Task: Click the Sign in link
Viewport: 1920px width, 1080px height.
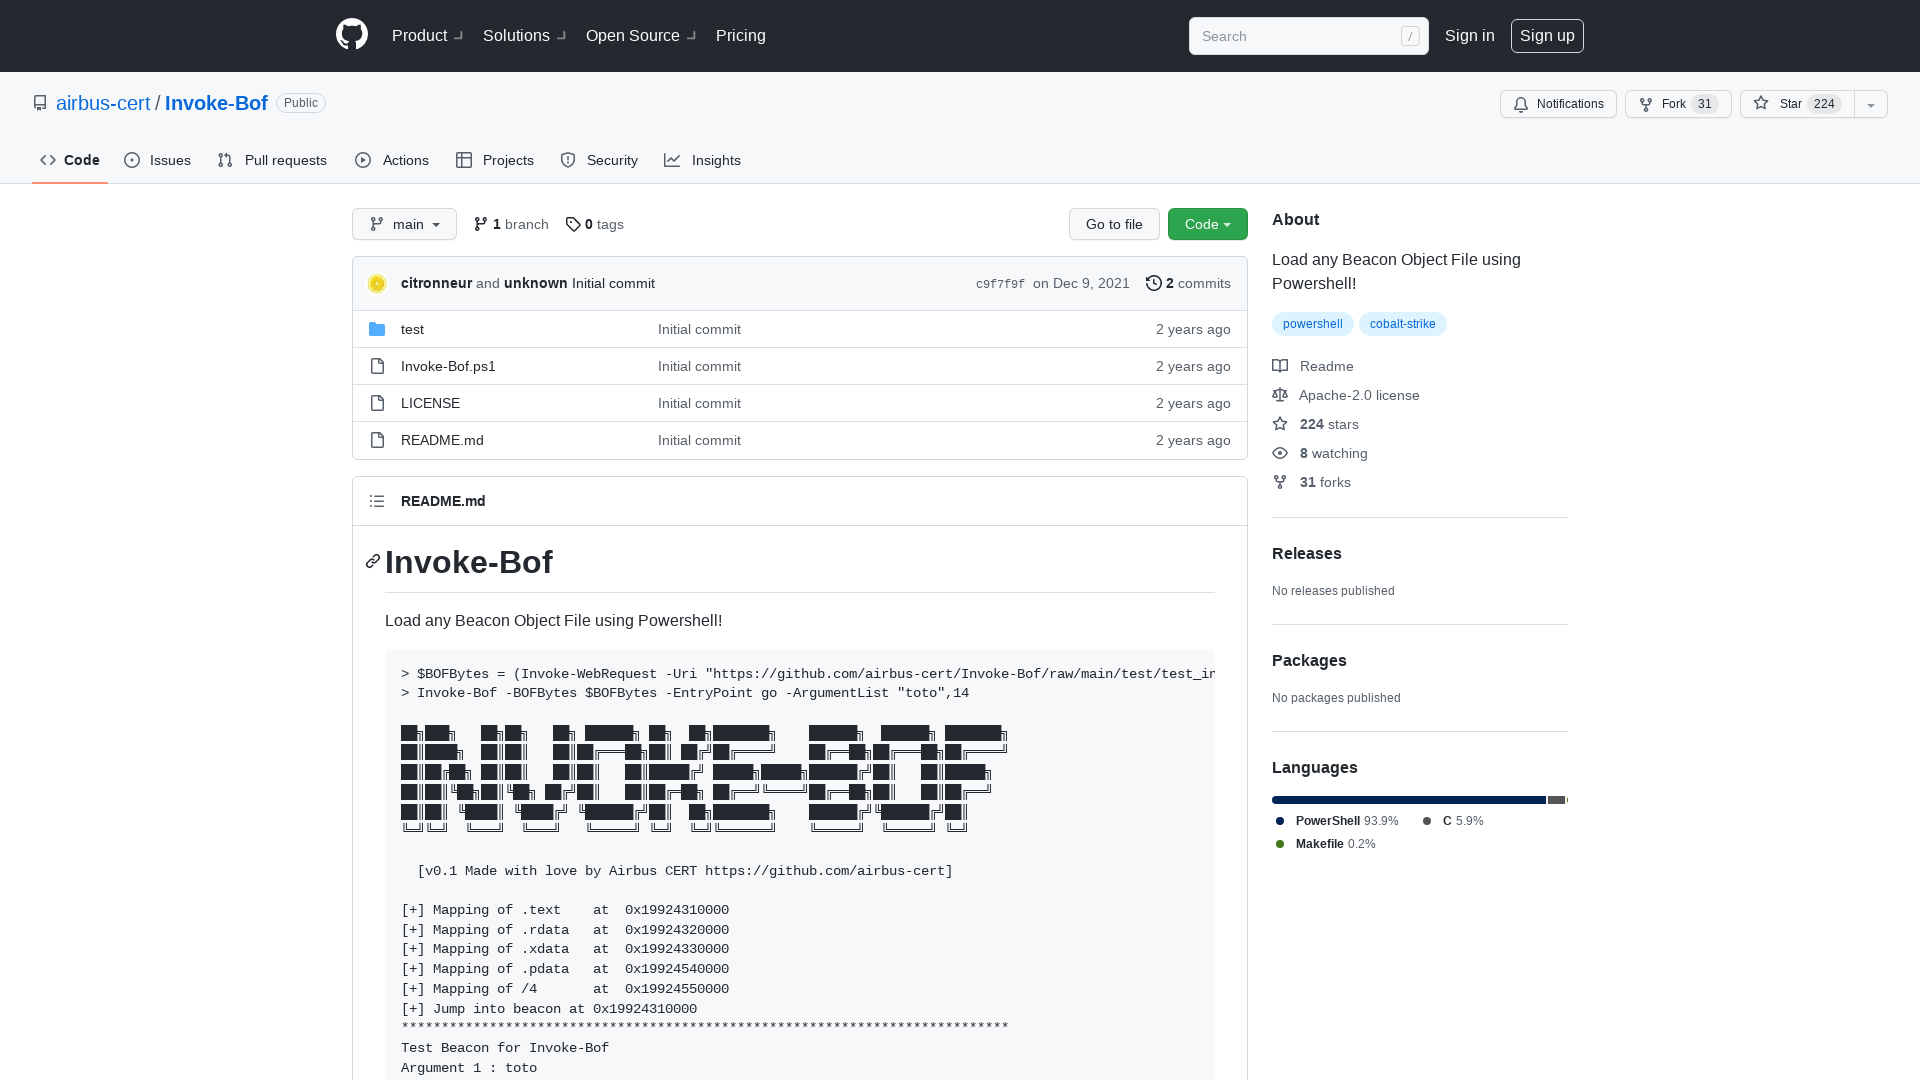Action: click(1470, 35)
